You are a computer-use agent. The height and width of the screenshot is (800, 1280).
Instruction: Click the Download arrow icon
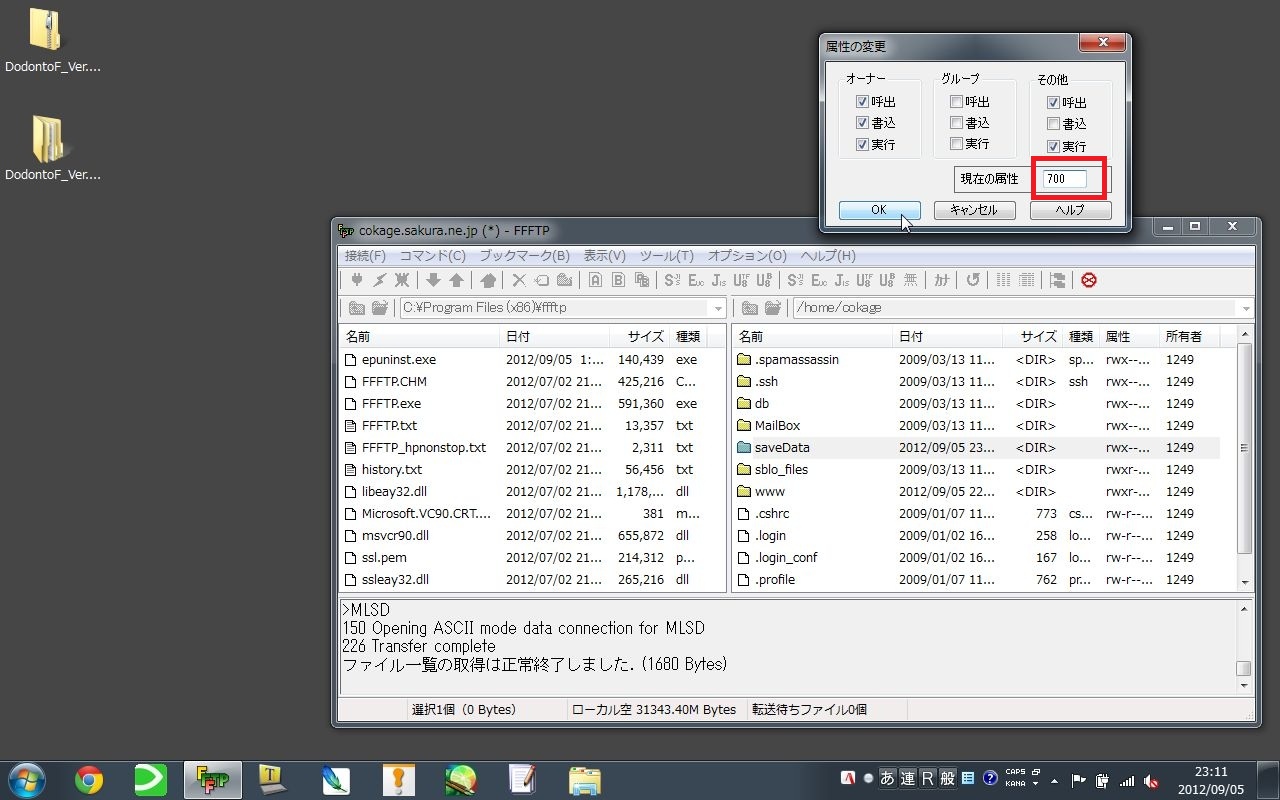[433, 280]
